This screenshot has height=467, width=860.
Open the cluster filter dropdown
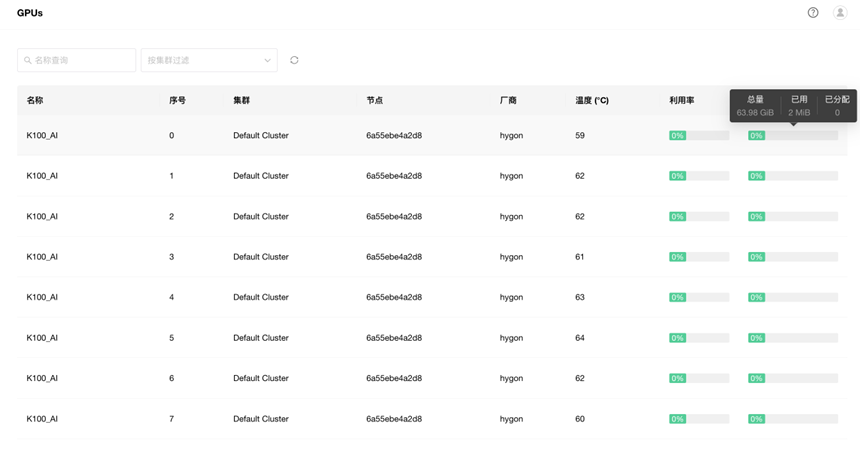[x=209, y=60]
